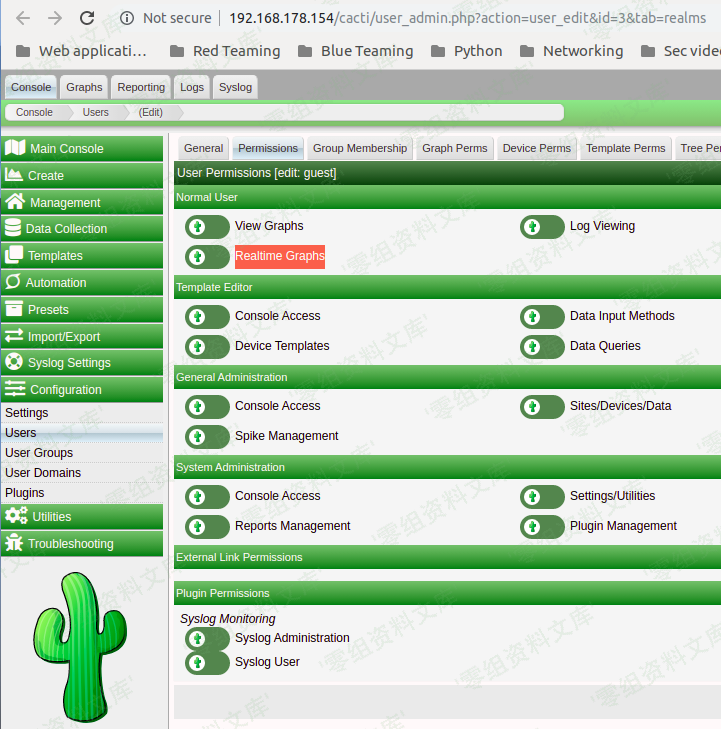
Task: Toggle Syslog Administration permission switch
Action: point(207,639)
